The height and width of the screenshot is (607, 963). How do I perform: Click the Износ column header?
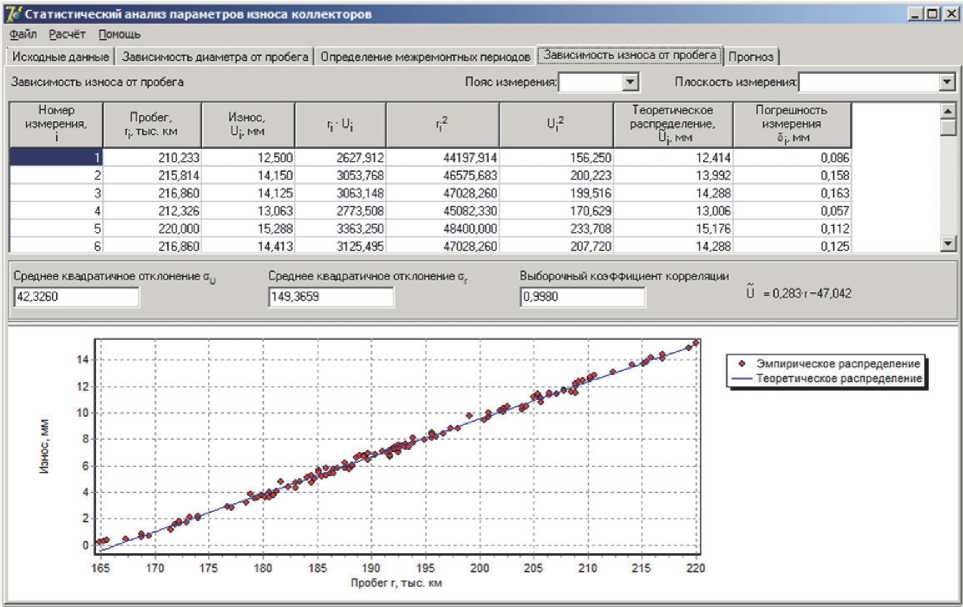[x=248, y=123]
